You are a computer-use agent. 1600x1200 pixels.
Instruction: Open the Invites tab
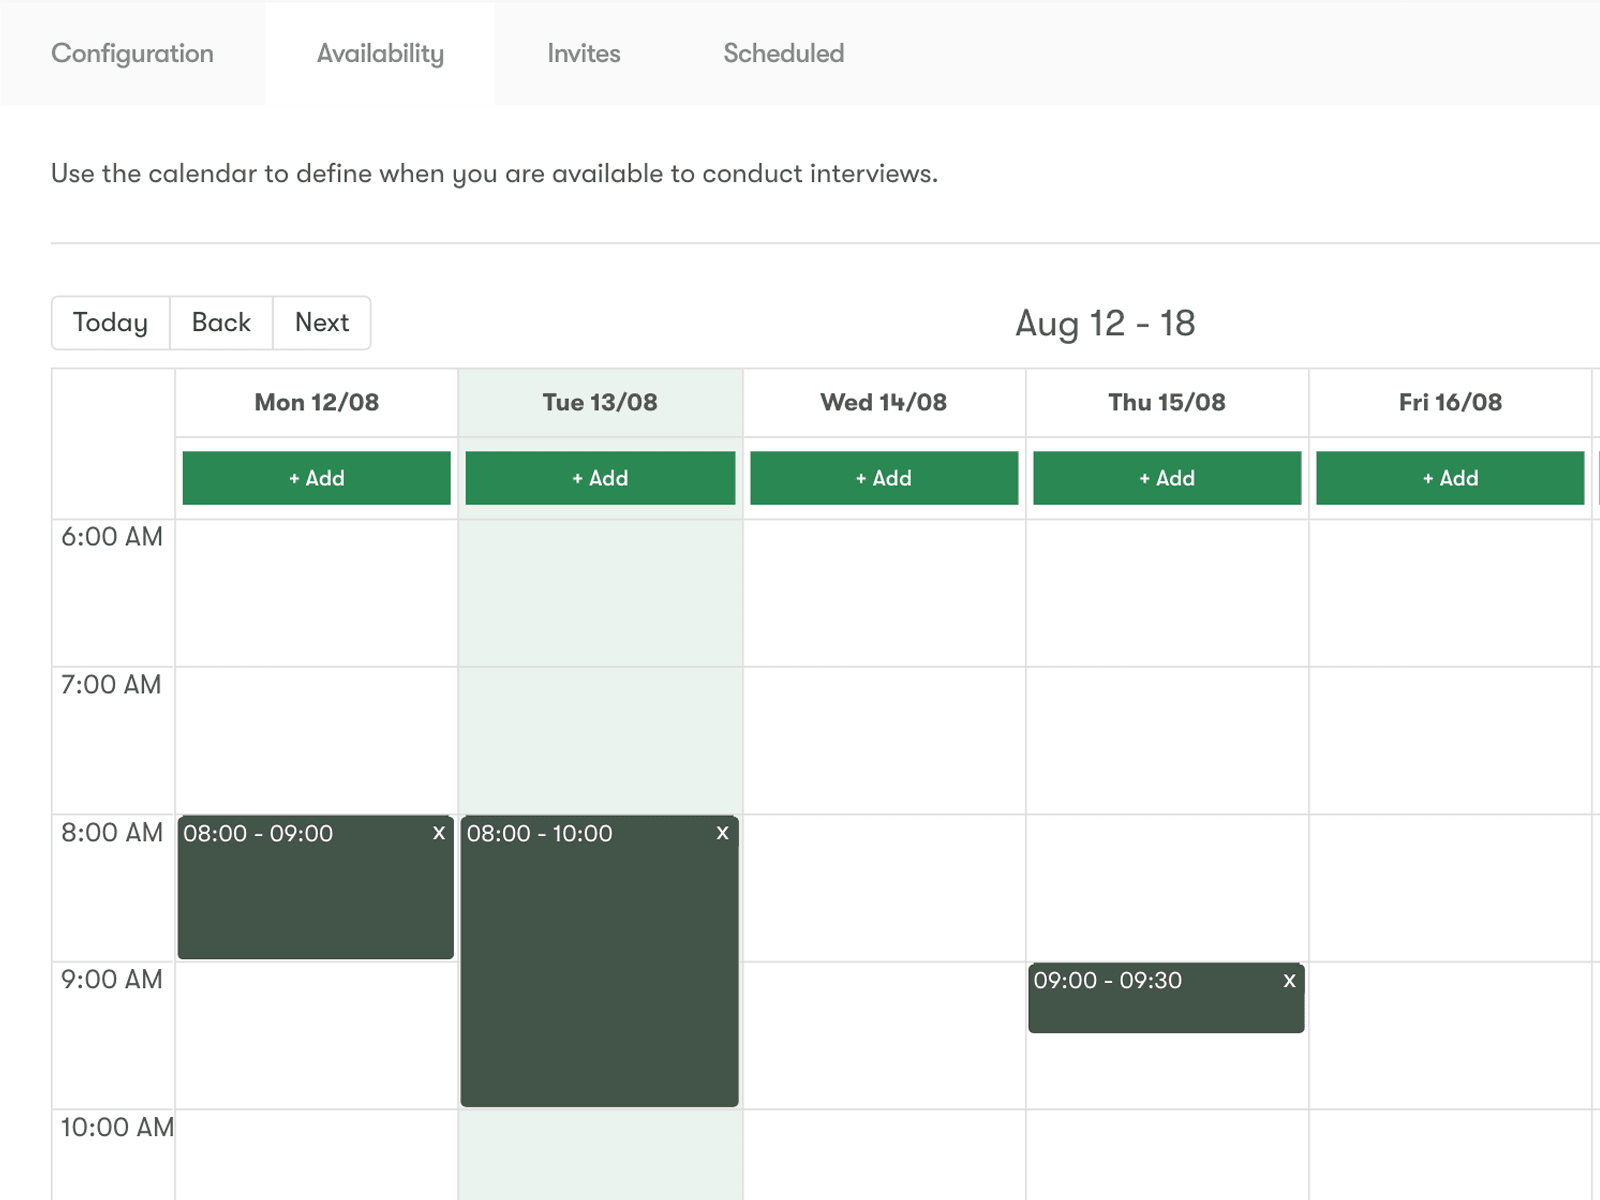(584, 53)
